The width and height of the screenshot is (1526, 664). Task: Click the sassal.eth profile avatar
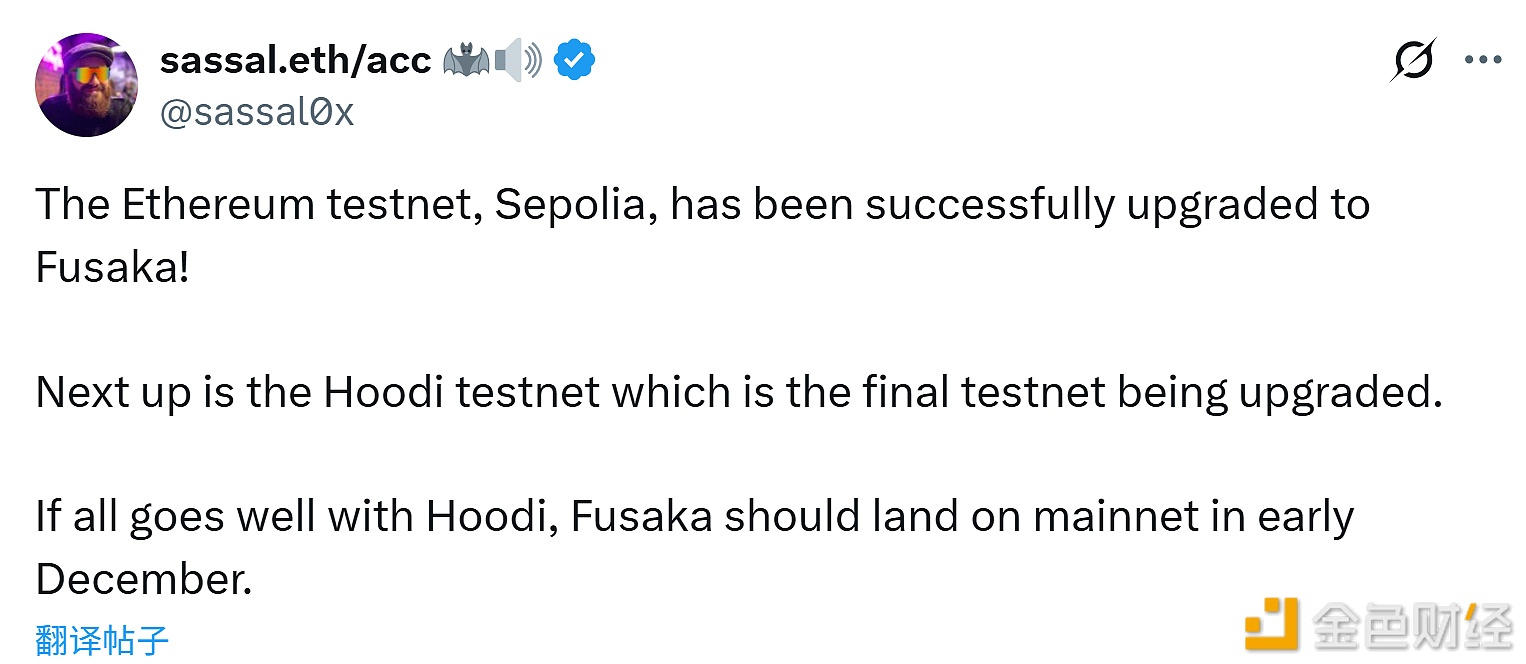[x=87, y=85]
